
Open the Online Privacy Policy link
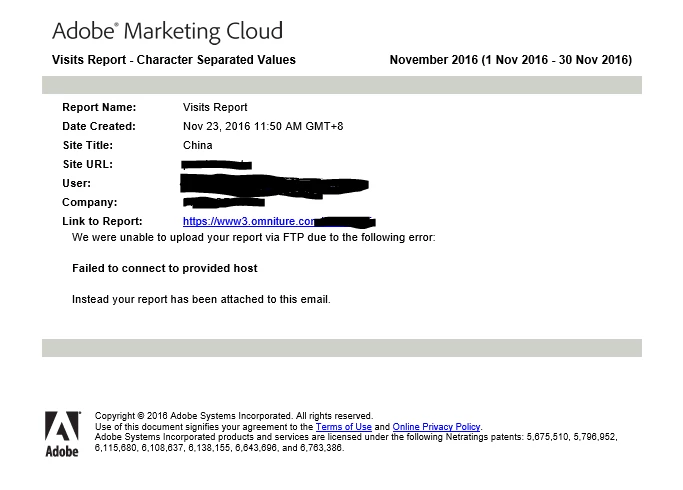(x=436, y=427)
